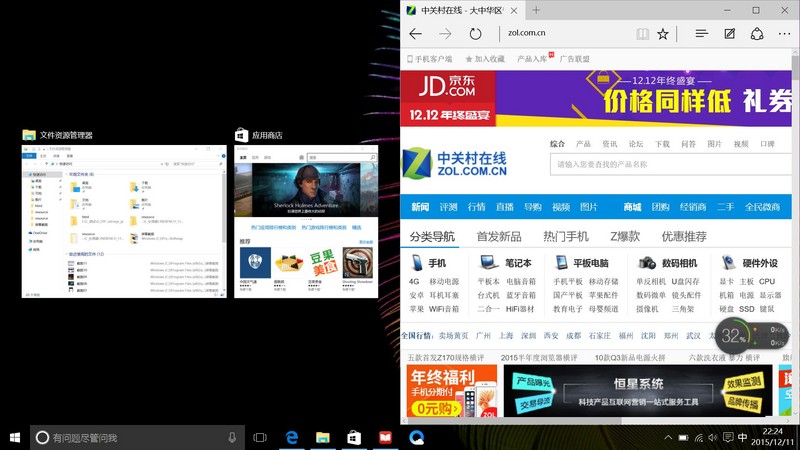Open Action Center notifications
This screenshot has width=800, height=450.
click(x=728, y=438)
